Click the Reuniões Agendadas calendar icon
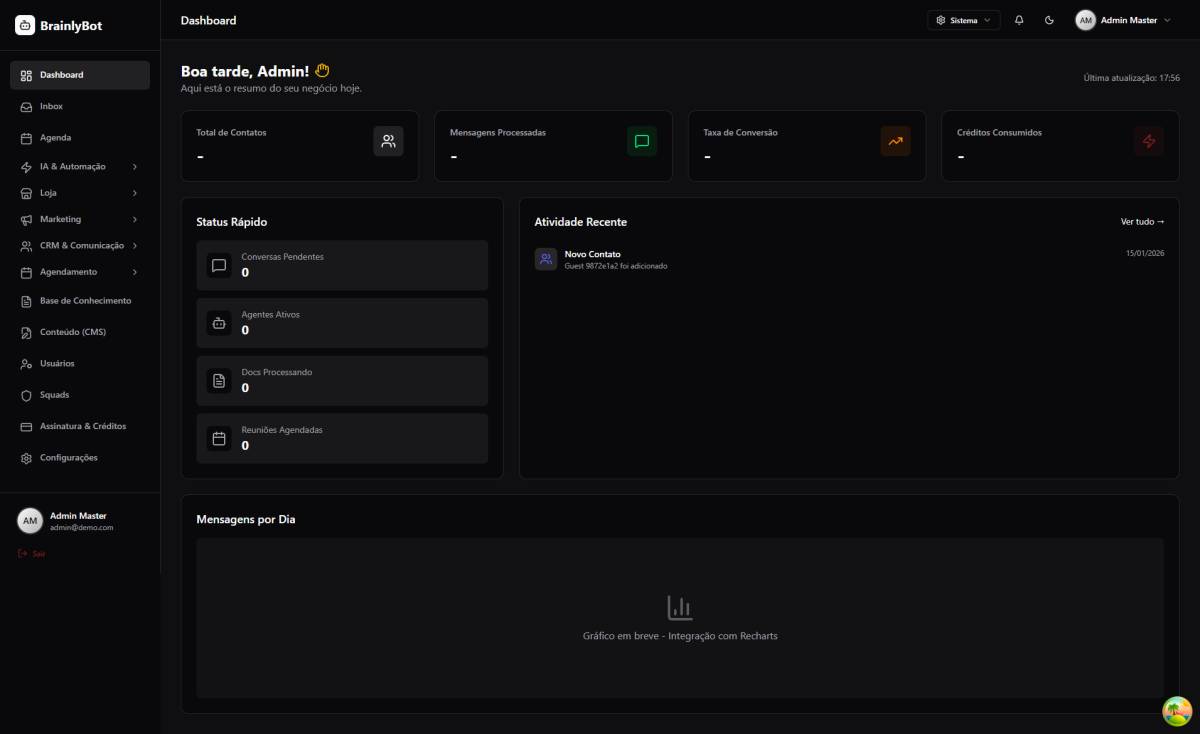 219,439
